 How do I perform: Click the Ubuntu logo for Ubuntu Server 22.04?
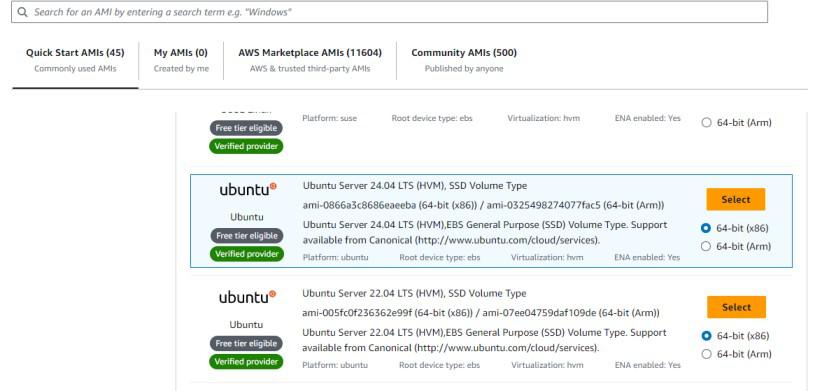(x=247, y=297)
